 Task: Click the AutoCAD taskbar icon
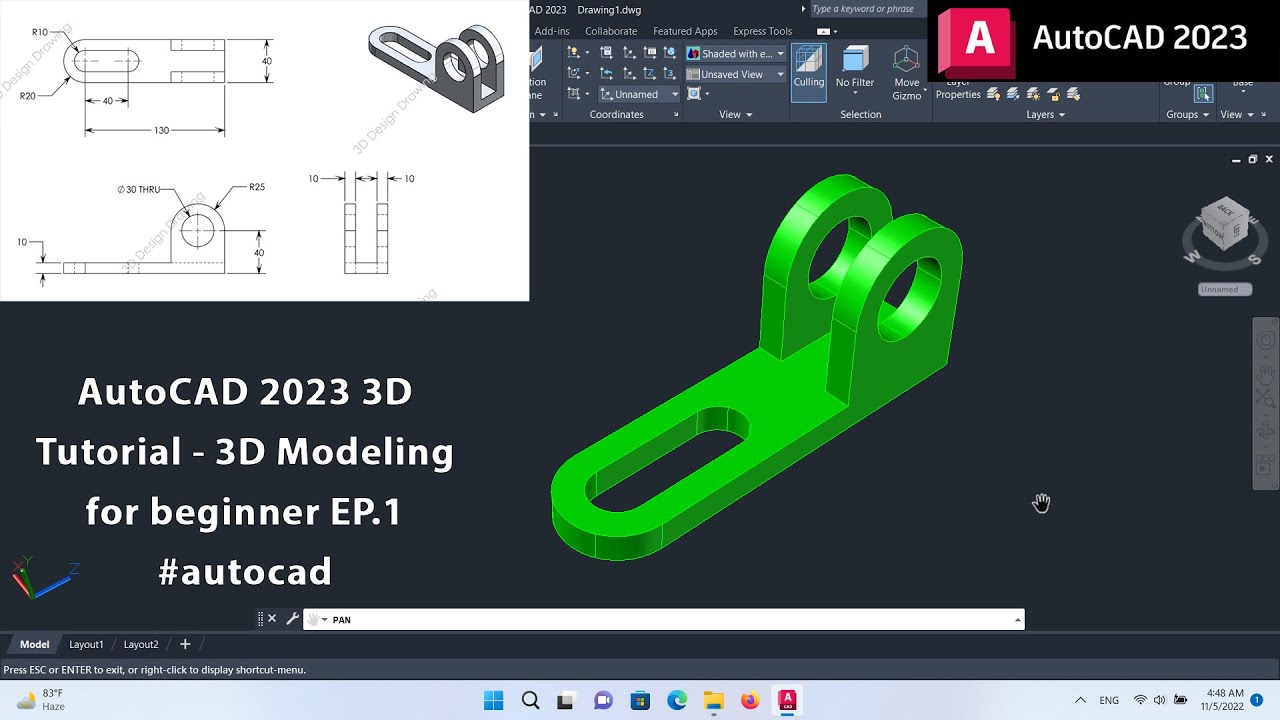point(787,701)
